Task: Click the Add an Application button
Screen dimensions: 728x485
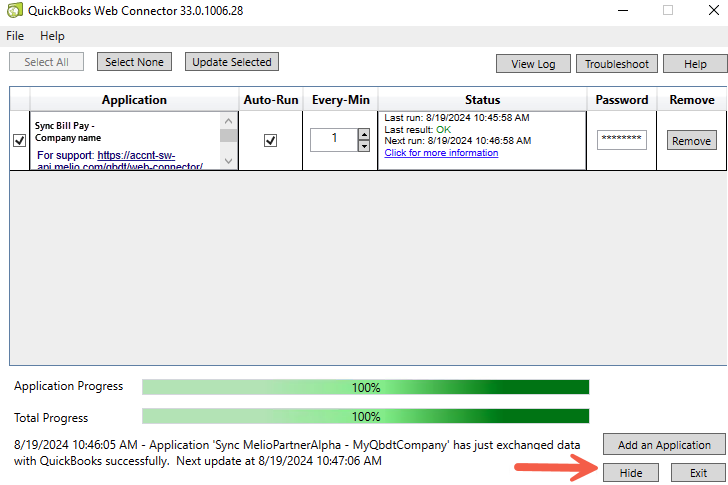Action: [664, 445]
